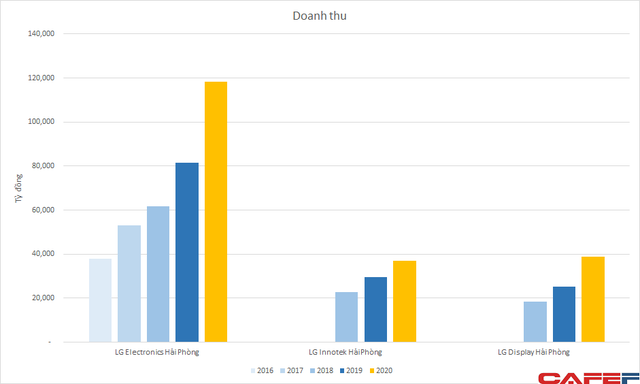640x384 pixels.
Task: Select LG Electronics Hải Phòng 2019 dark blue bar
Action: tap(187, 252)
